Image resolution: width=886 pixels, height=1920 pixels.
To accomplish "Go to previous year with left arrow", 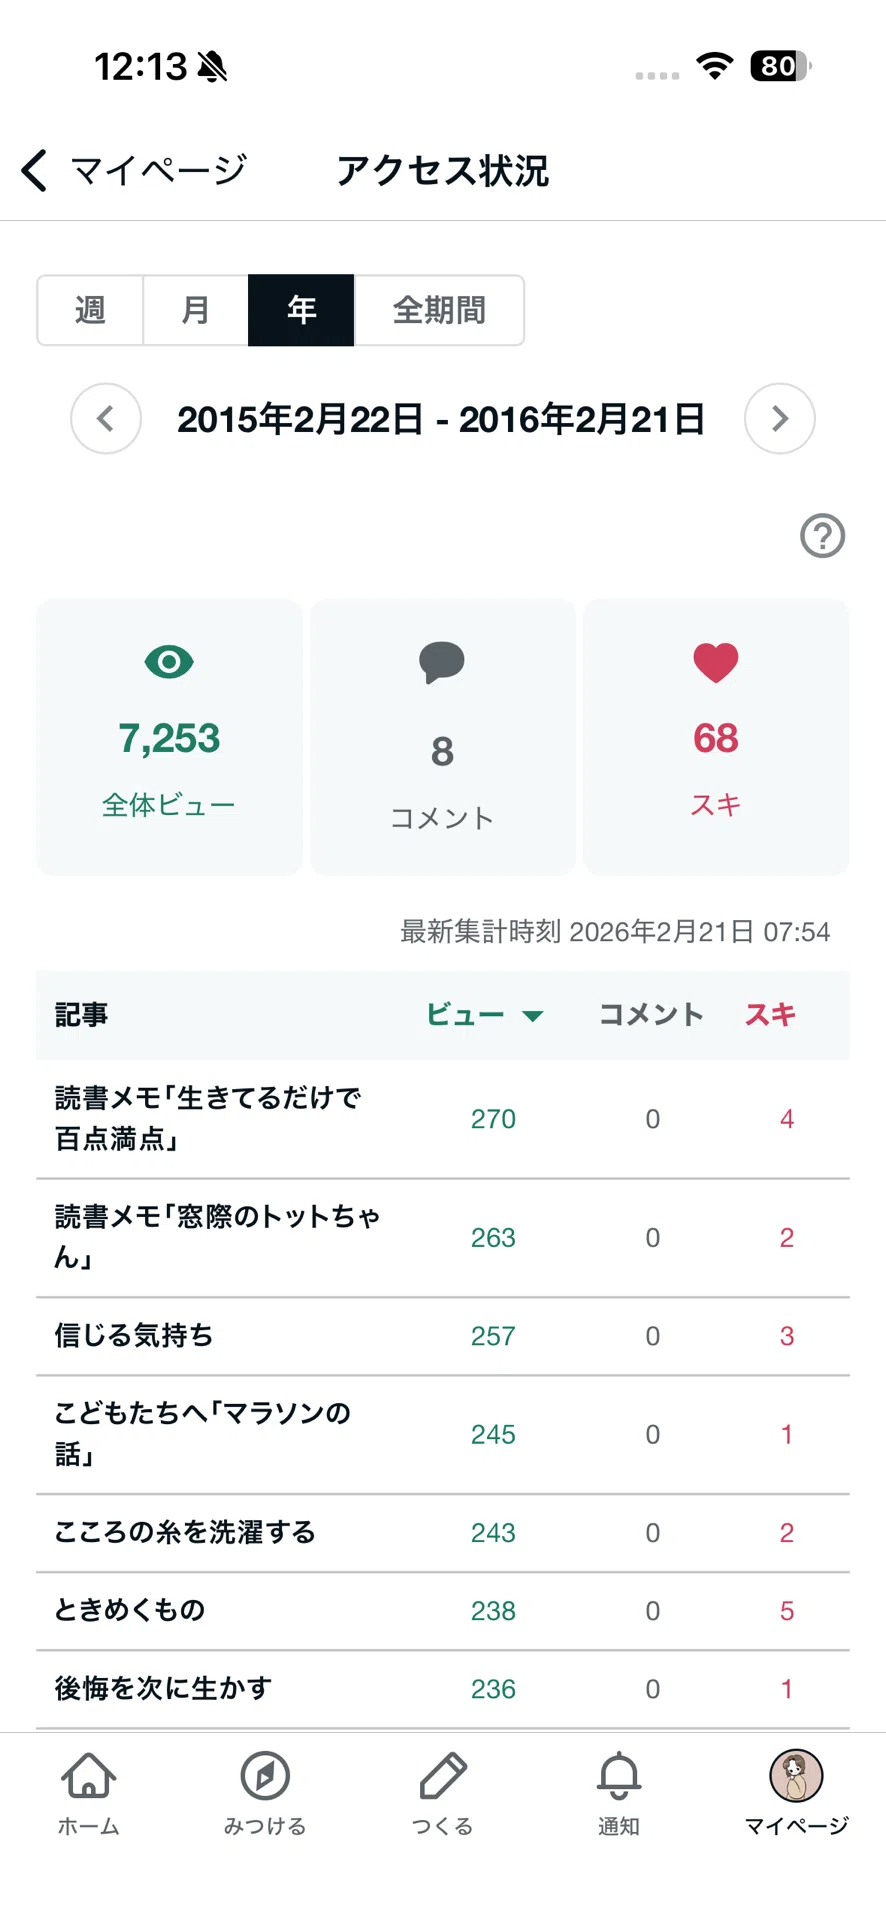I will 106,418.
